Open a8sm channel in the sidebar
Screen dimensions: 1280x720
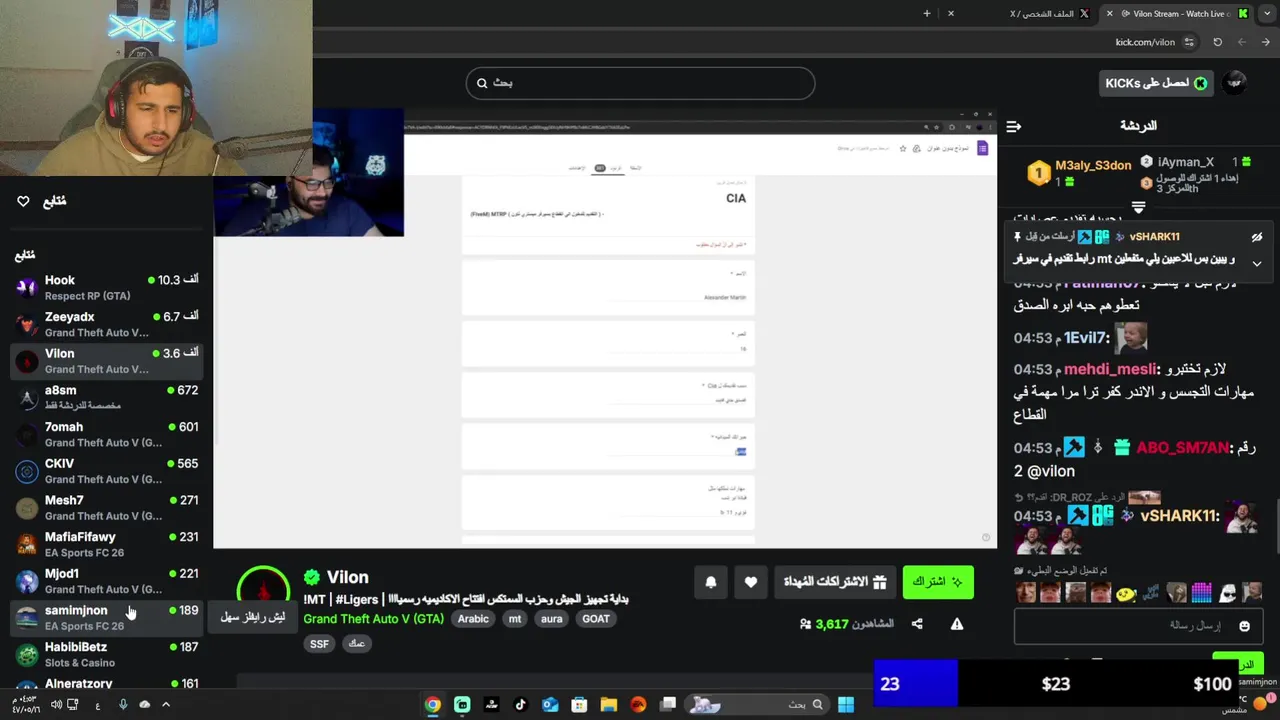[106, 398]
